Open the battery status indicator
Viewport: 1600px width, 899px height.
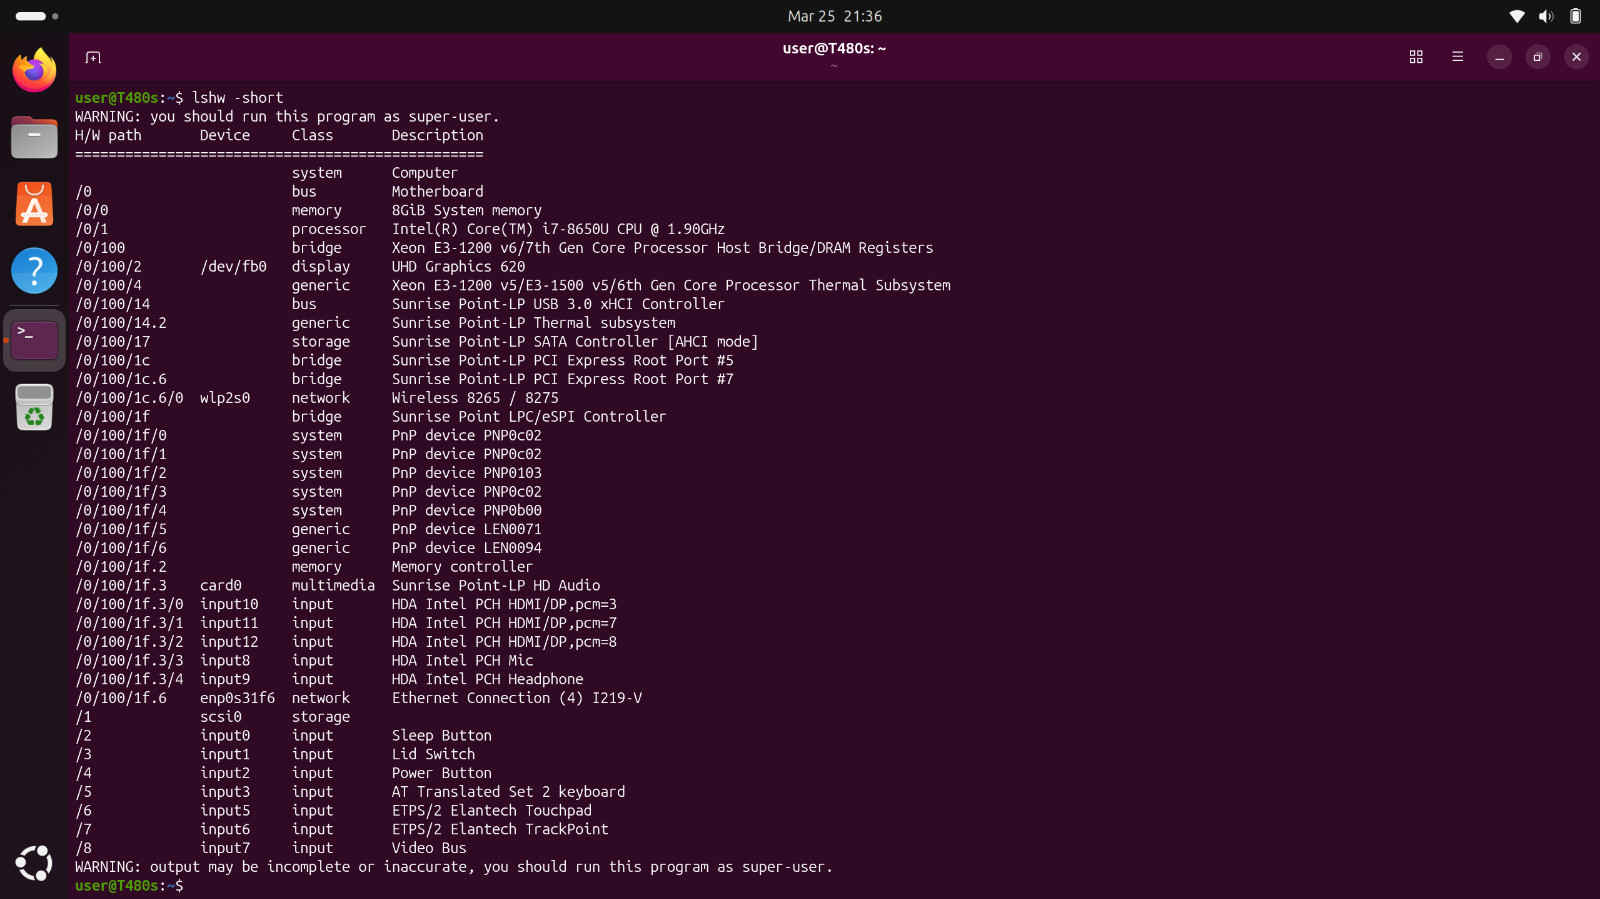tap(1575, 16)
